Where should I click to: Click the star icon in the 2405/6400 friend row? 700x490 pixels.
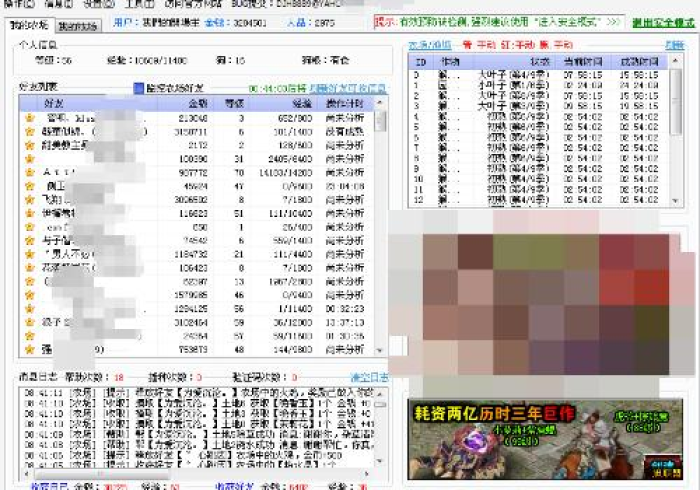[x=30, y=159]
